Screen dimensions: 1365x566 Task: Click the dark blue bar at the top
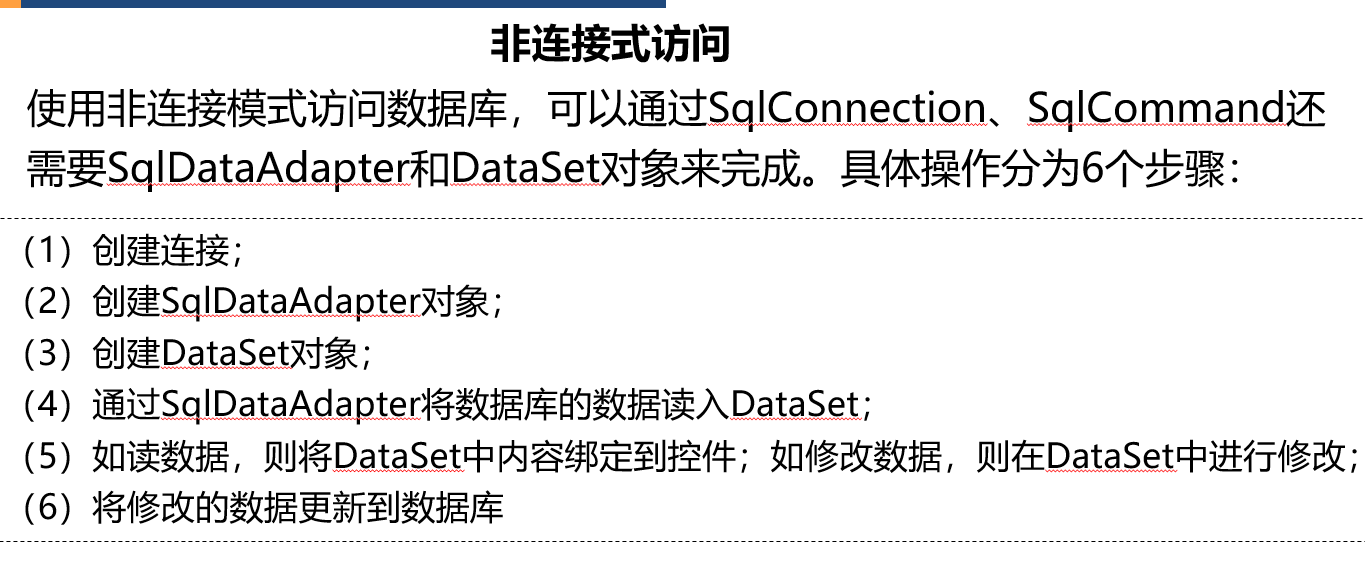pos(343,3)
